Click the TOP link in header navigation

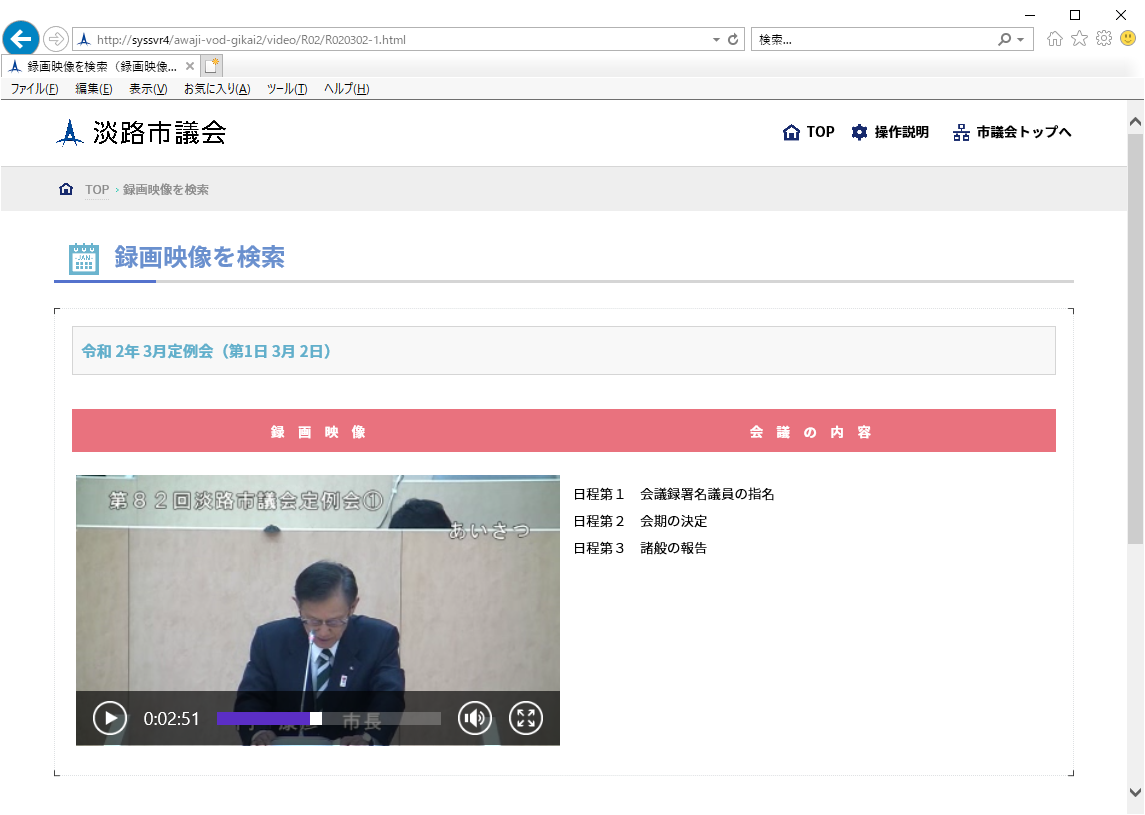808,132
